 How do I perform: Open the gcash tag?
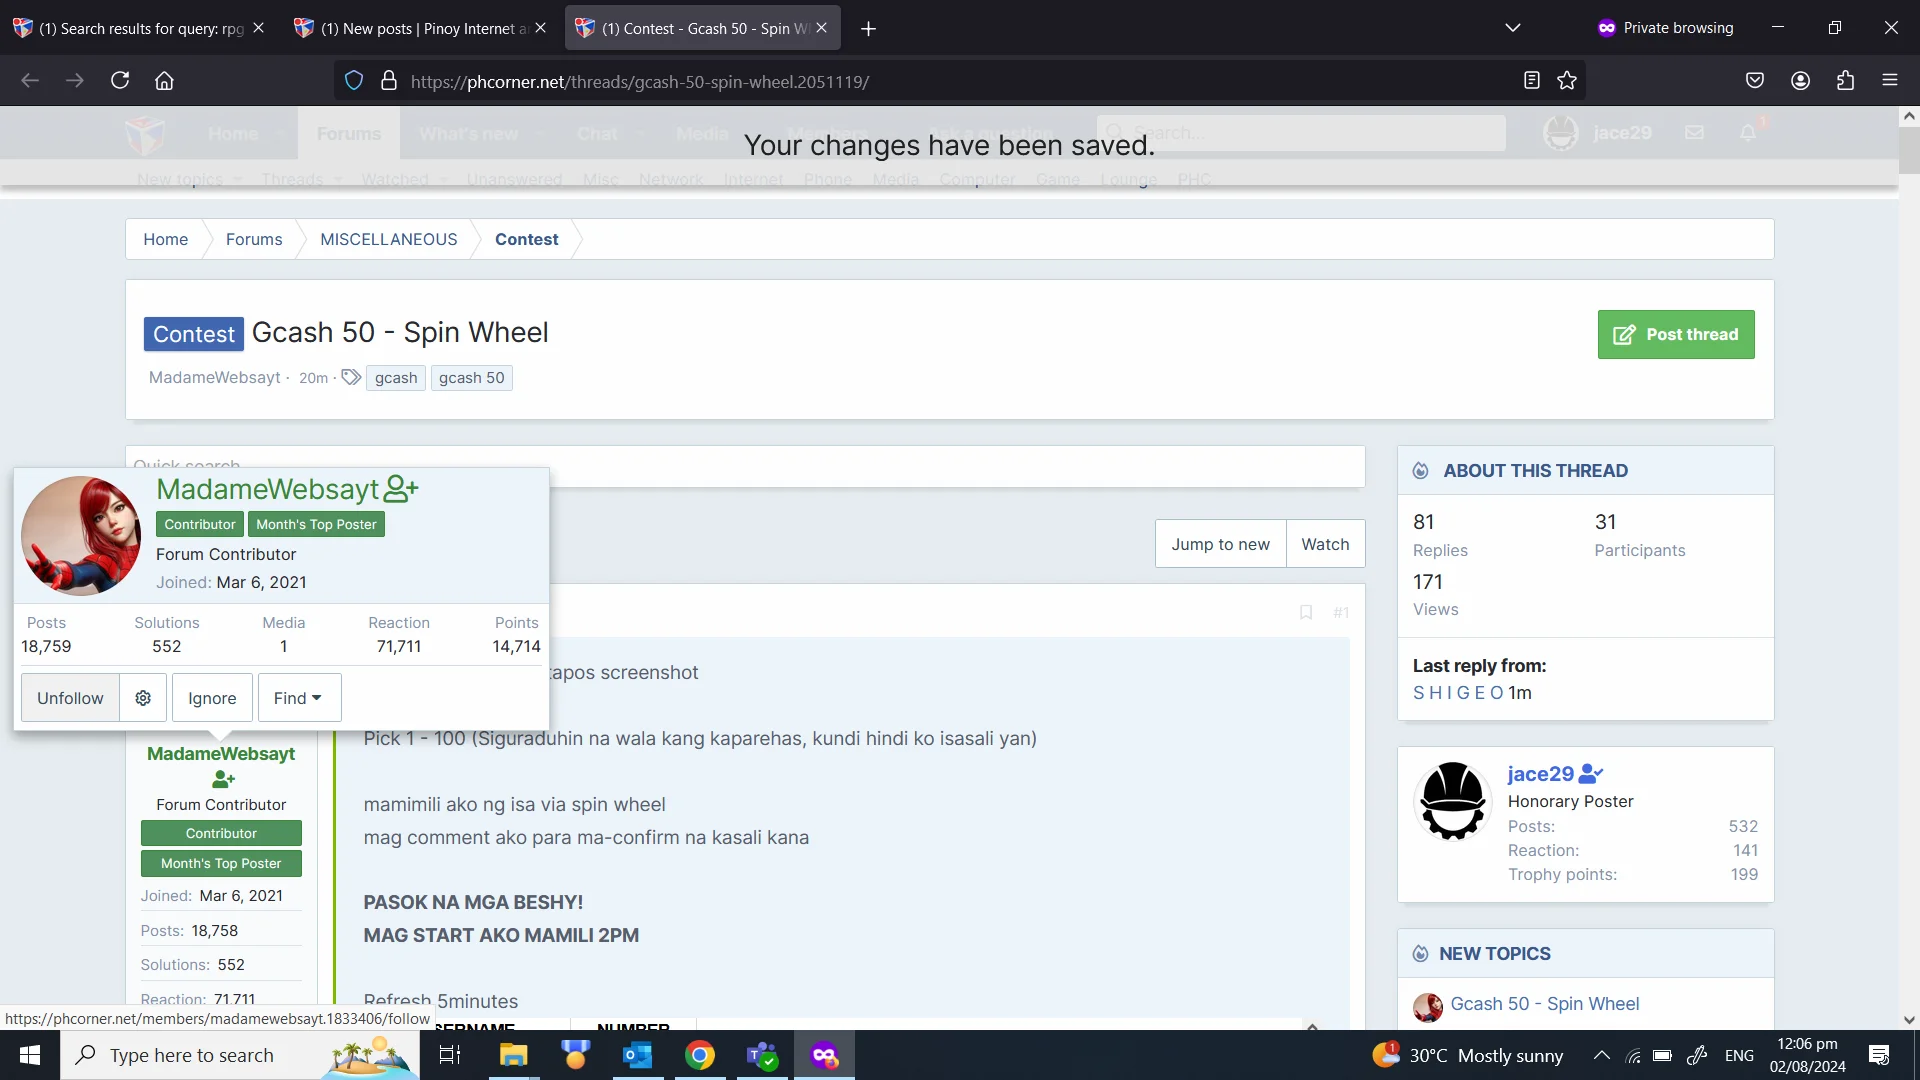[x=396, y=378]
